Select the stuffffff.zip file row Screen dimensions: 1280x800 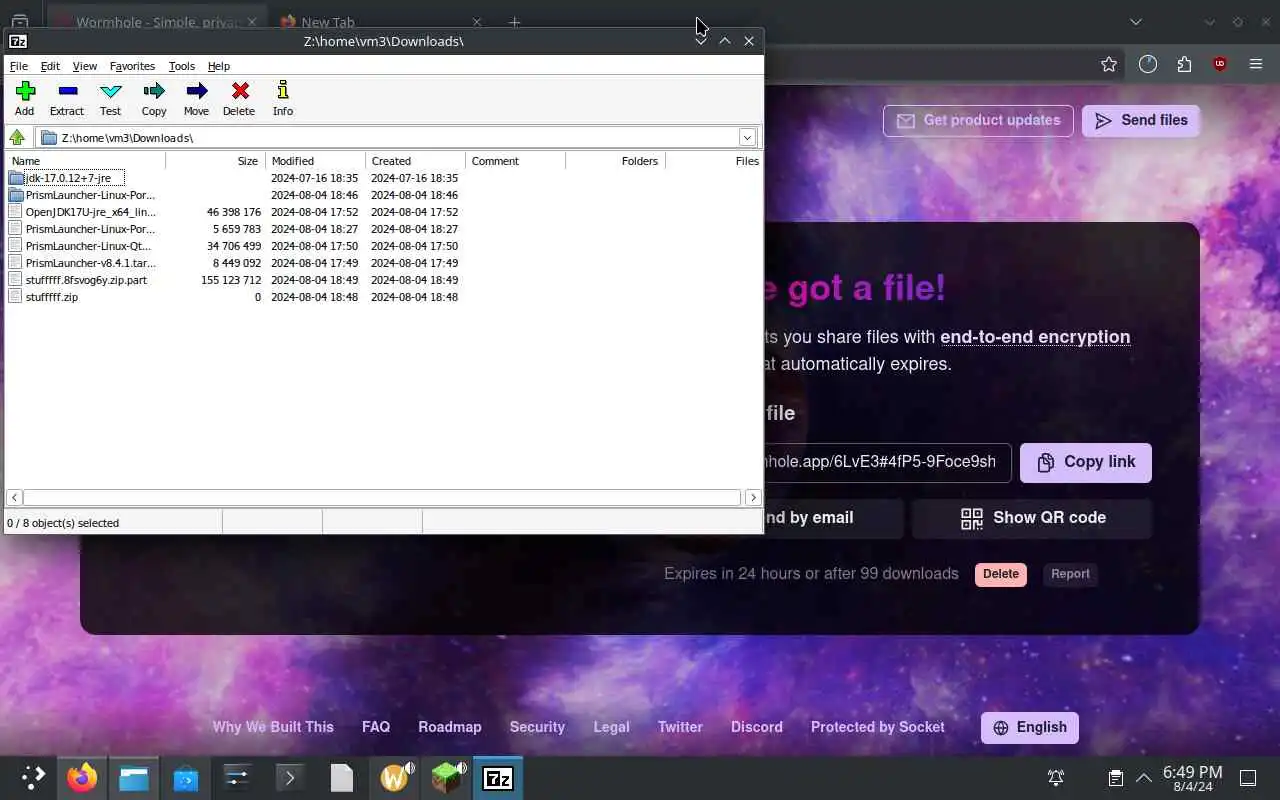tap(52, 297)
